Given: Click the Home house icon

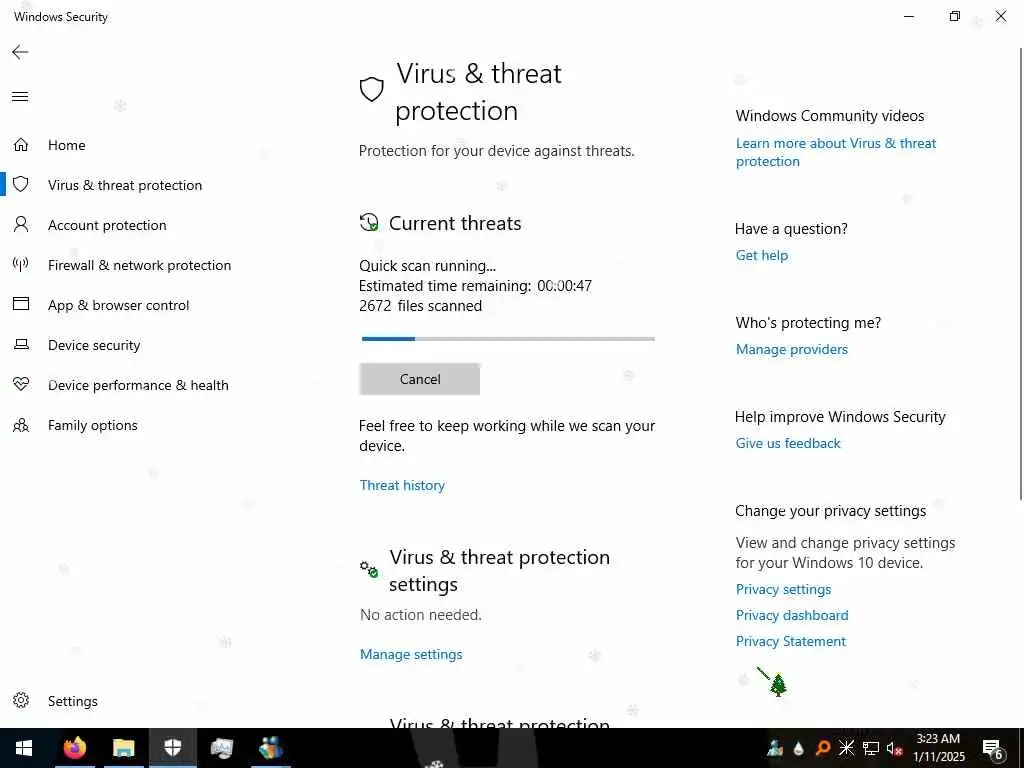Looking at the screenshot, I should point(21,144).
